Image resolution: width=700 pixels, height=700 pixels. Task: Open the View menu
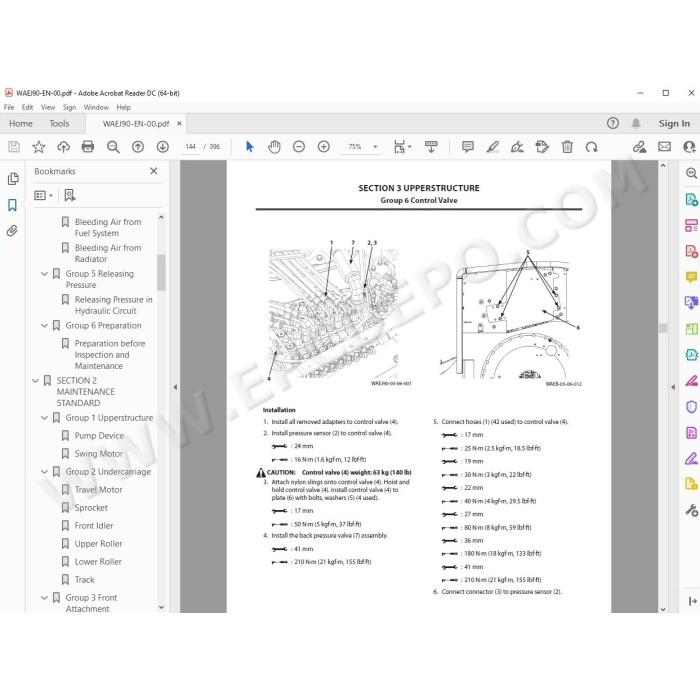click(x=48, y=107)
